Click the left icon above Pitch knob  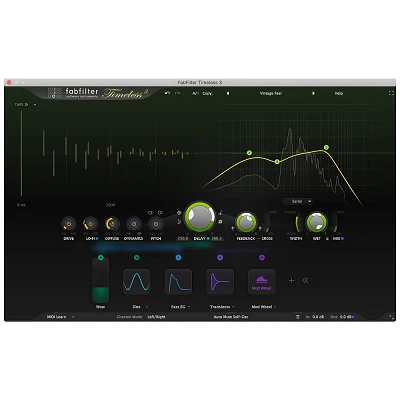coord(150,213)
